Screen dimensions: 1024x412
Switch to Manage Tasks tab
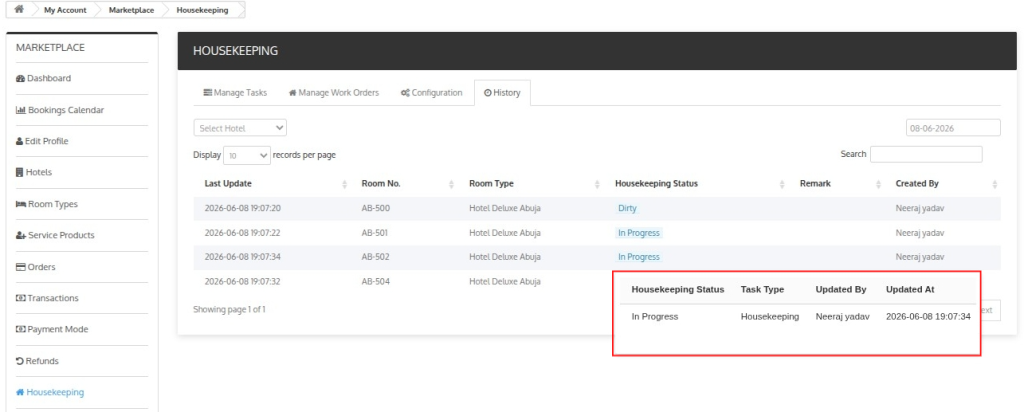(x=235, y=93)
